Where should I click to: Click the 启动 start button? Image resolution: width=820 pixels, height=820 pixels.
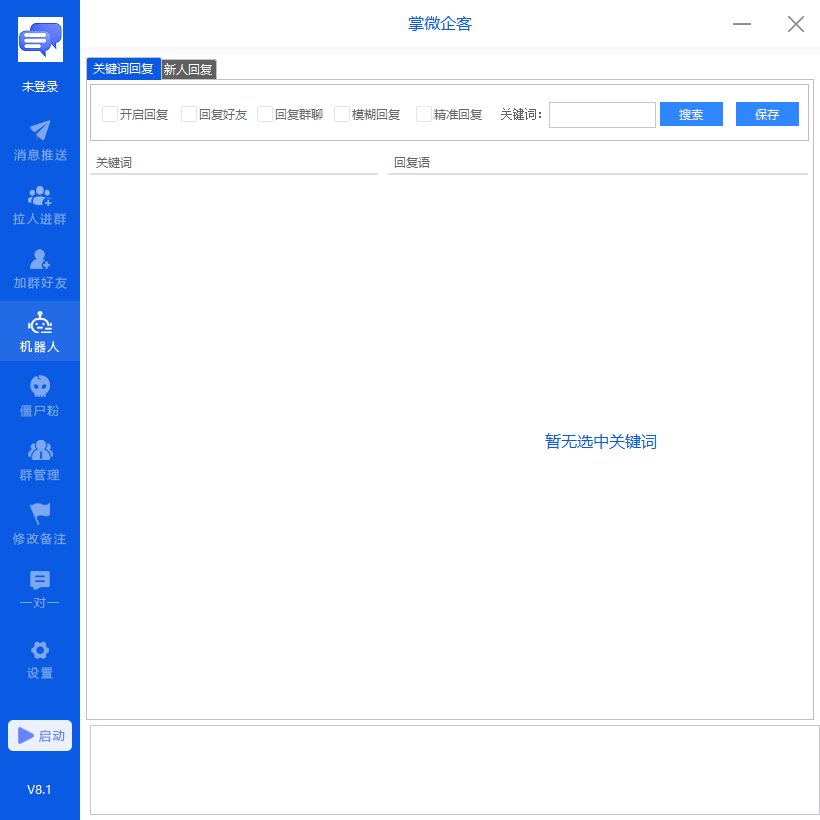point(40,735)
